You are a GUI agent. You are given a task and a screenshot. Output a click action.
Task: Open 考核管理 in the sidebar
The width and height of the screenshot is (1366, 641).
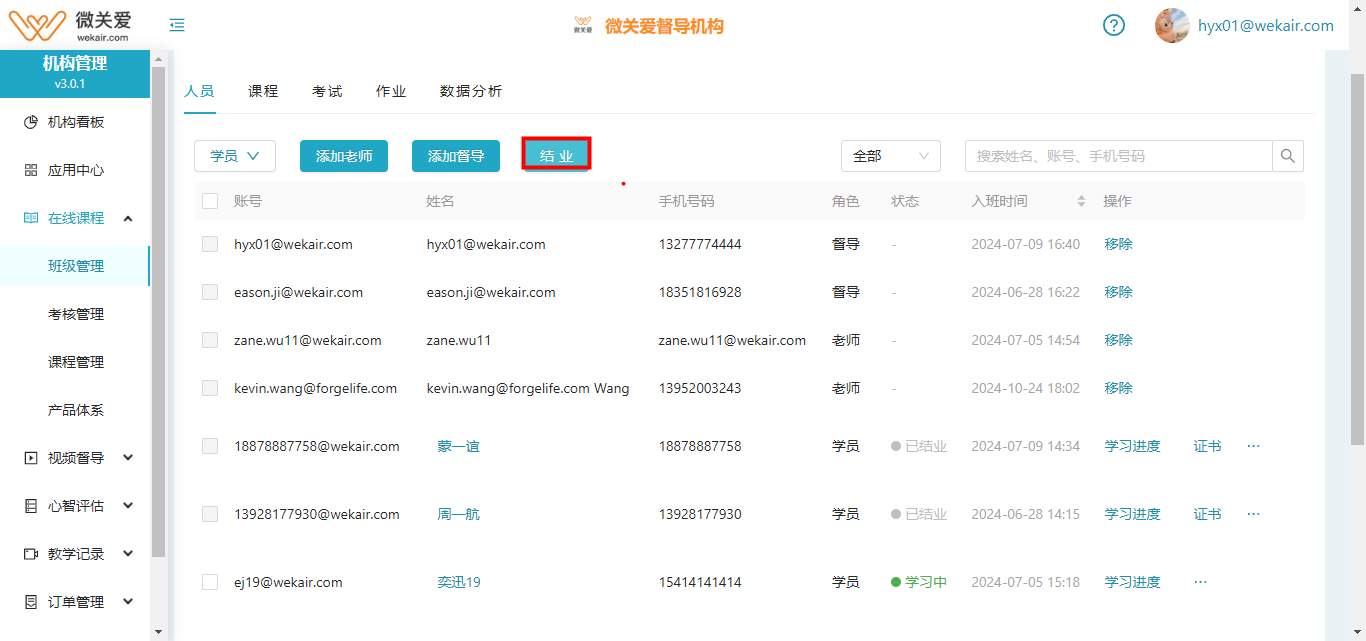[x=75, y=314]
